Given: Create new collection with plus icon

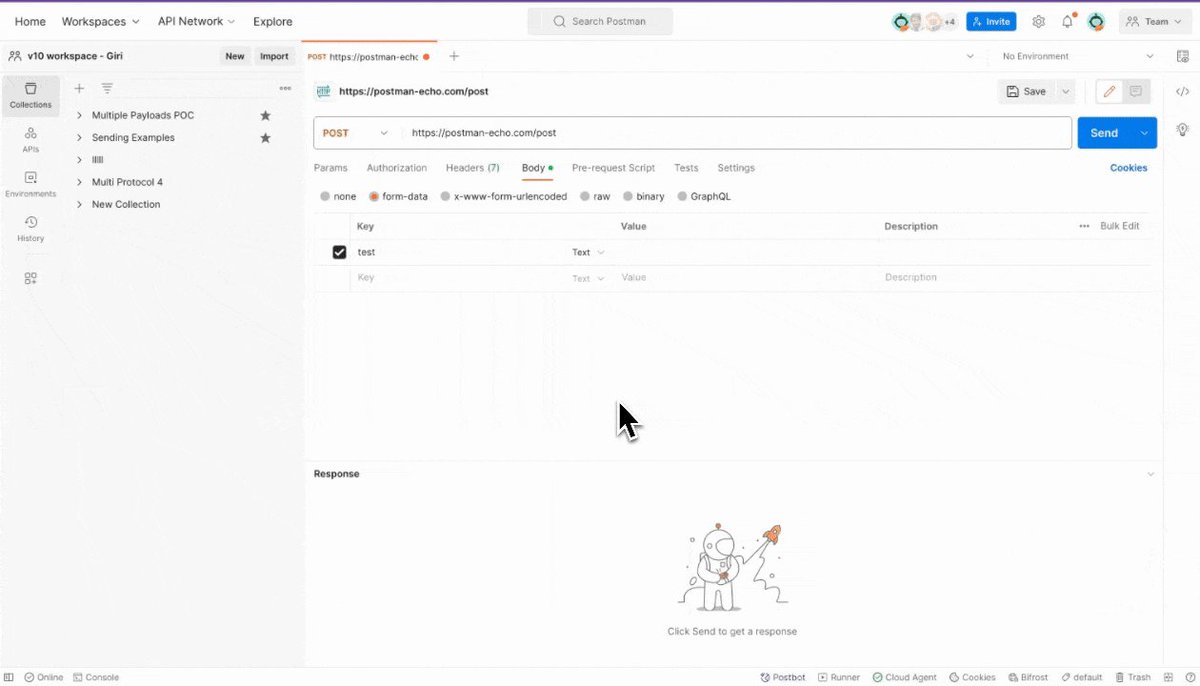Looking at the screenshot, I should [x=80, y=89].
